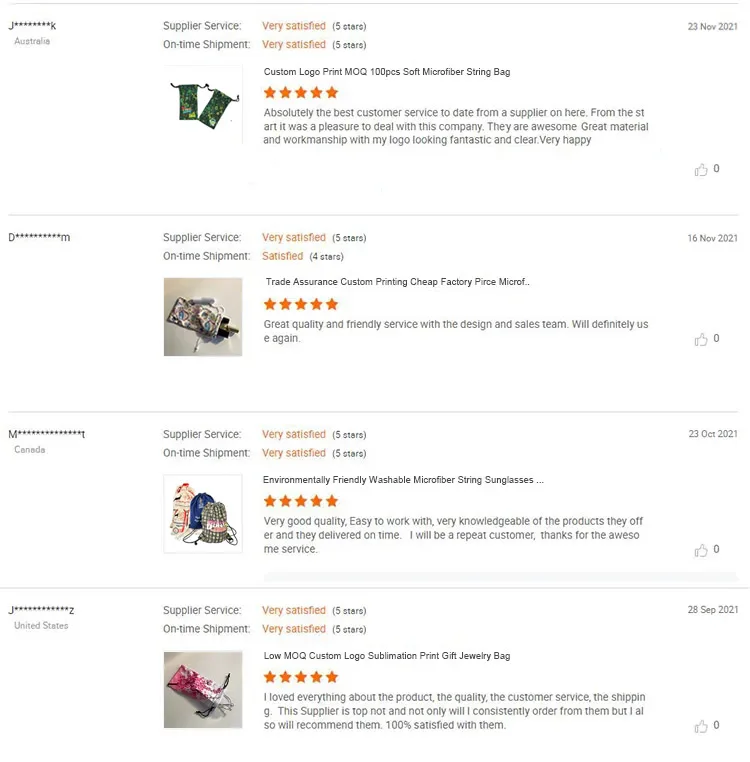The width and height of the screenshot is (750, 762).
Task: Open Environmentally Friendly Washable Microfiber product link
Action: 403,480
